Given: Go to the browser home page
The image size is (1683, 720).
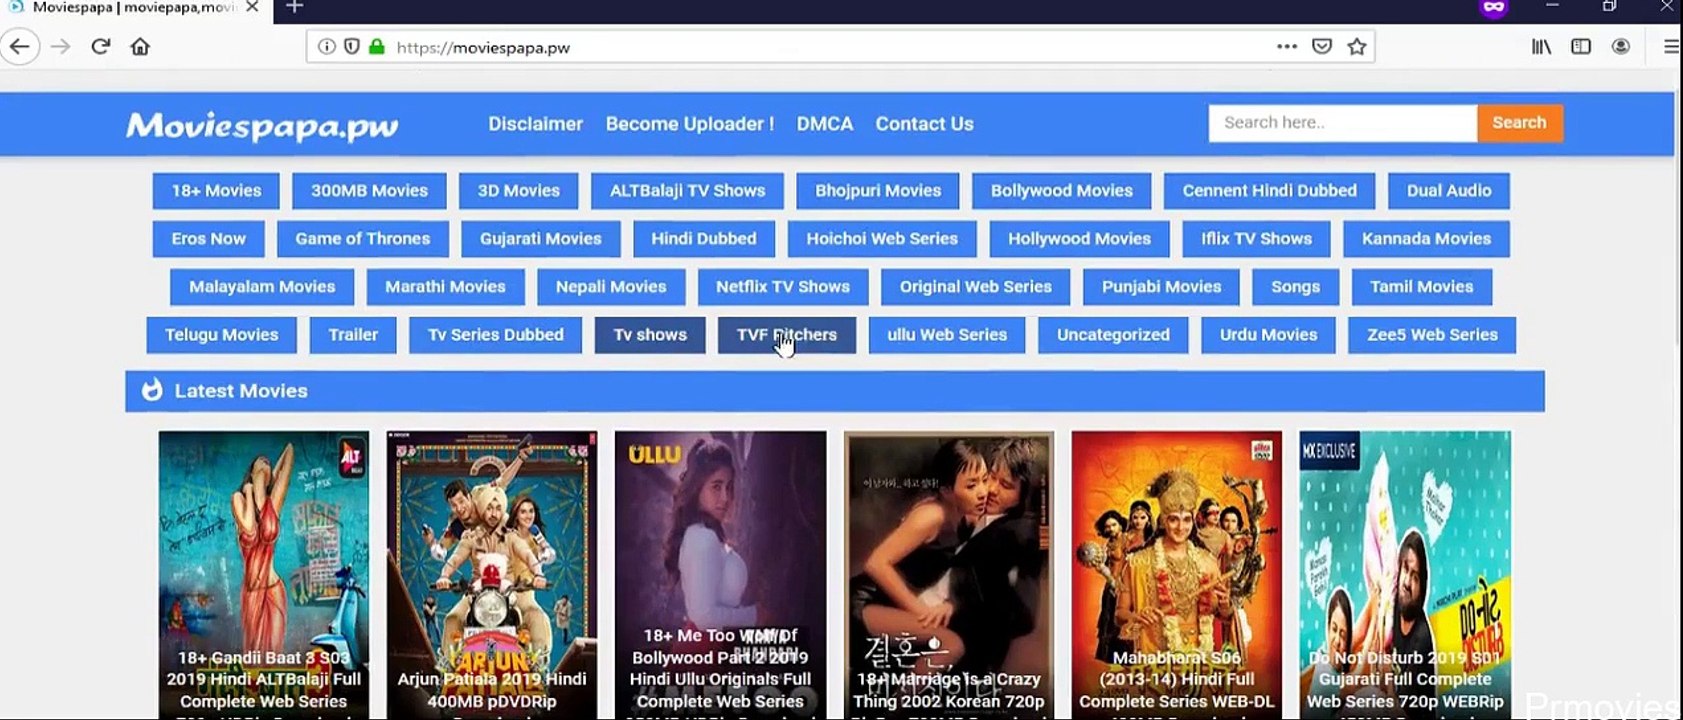Looking at the screenshot, I should (x=140, y=47).
